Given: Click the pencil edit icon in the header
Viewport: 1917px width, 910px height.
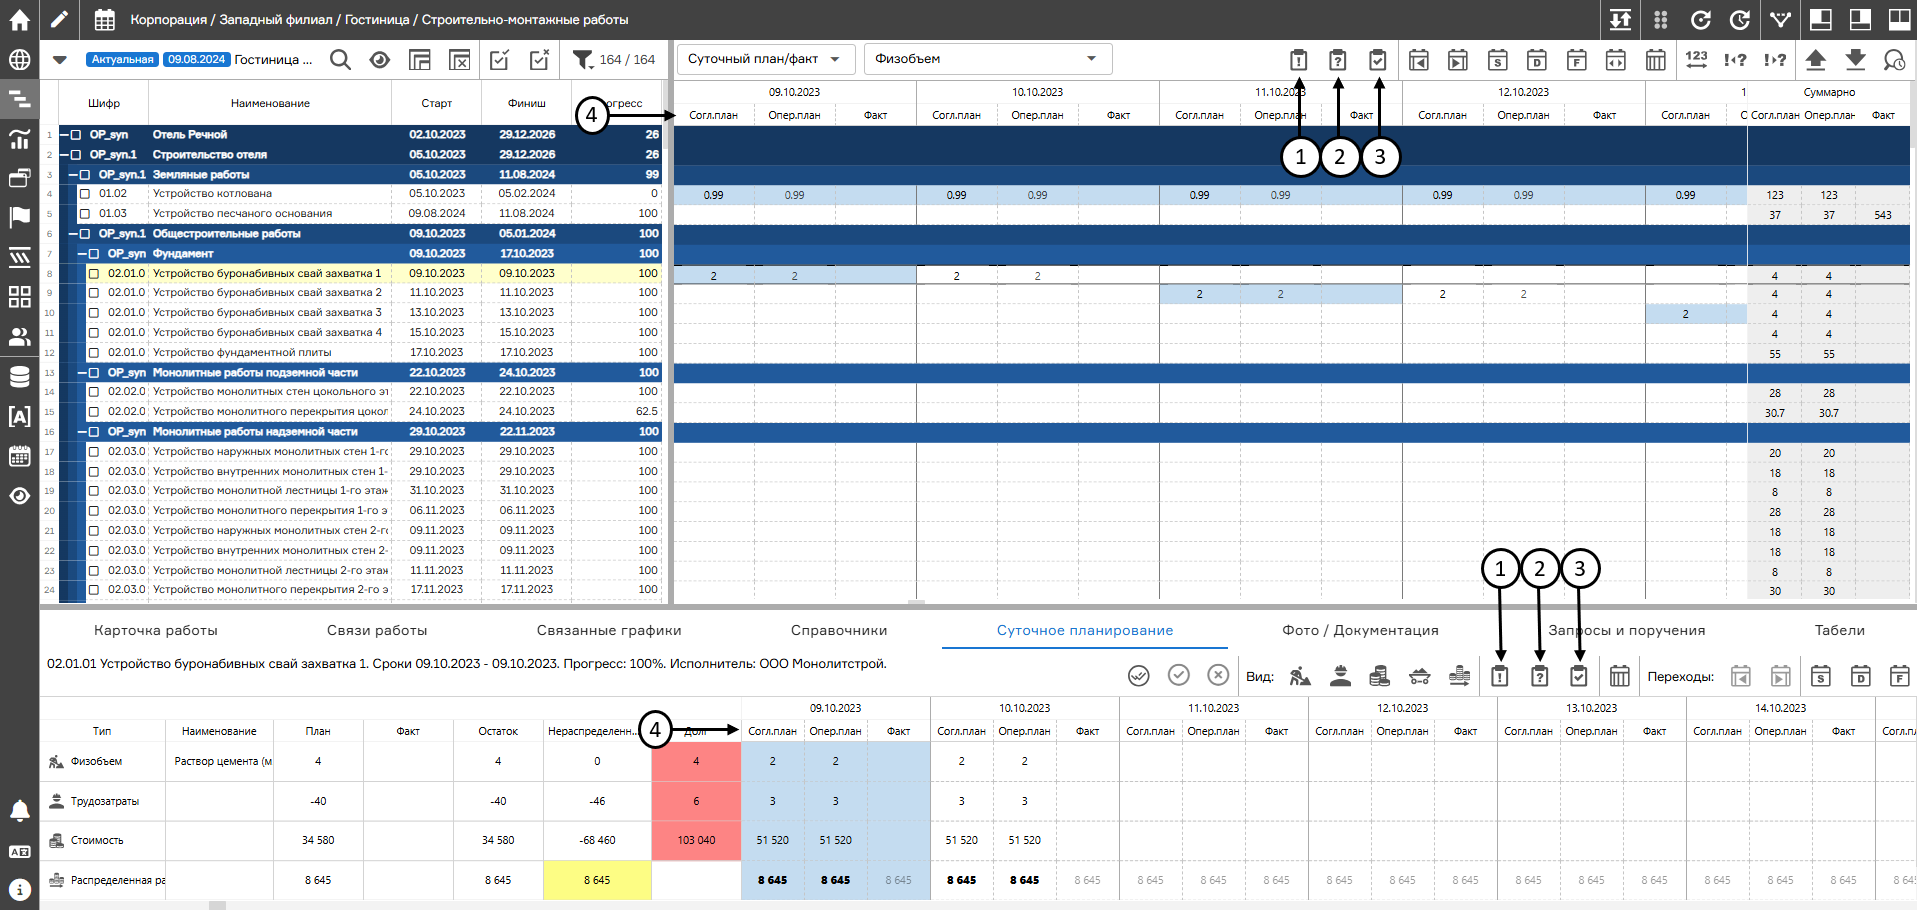Looking at the screenshot, I should (60, 19).
